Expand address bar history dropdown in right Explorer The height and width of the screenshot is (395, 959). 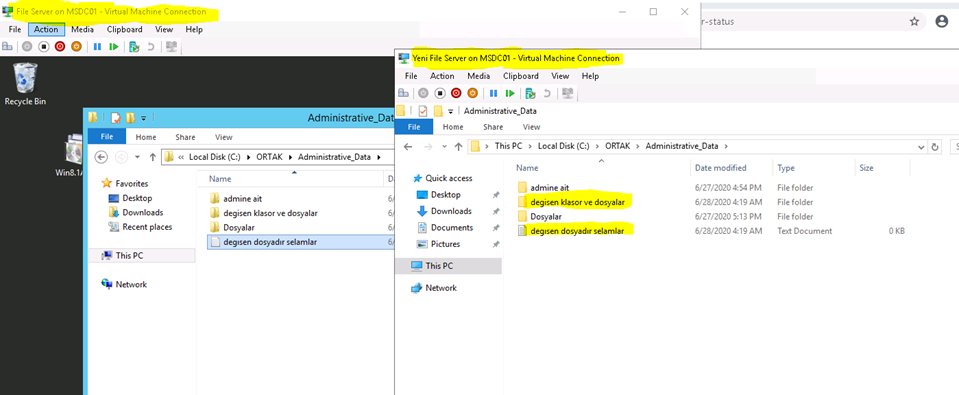pos(921,147)
